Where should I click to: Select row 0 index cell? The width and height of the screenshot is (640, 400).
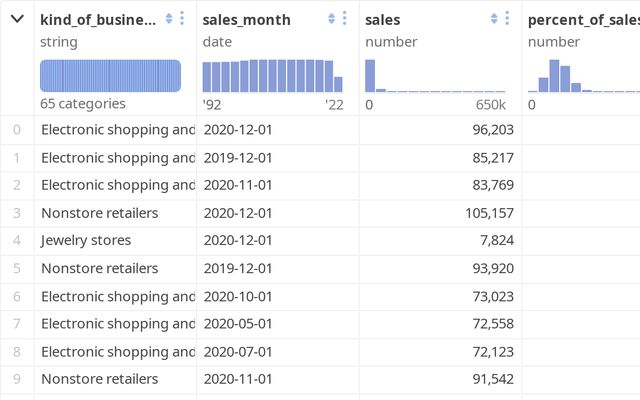pyautogui.click(x=16, y=129)
